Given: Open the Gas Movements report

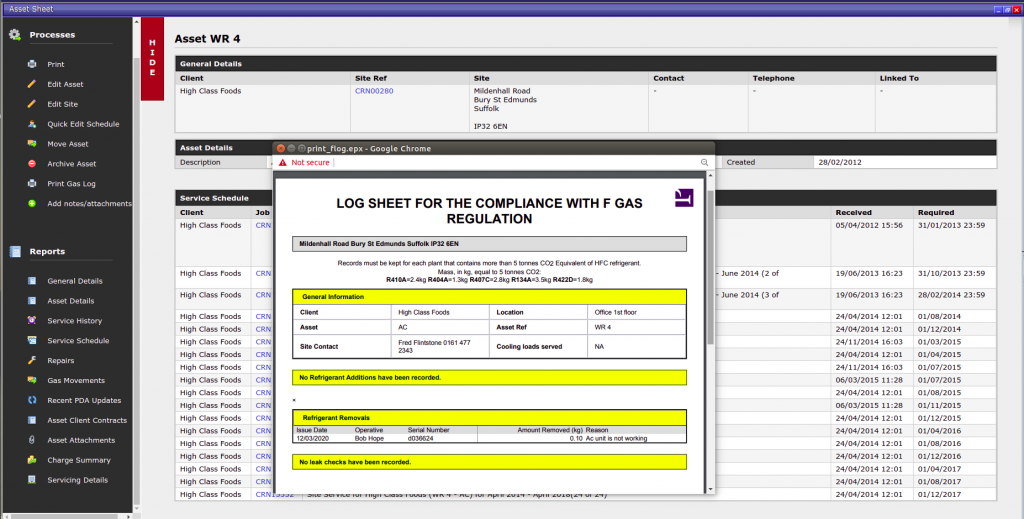Looking at the screenshot, I should click(76, 381).
